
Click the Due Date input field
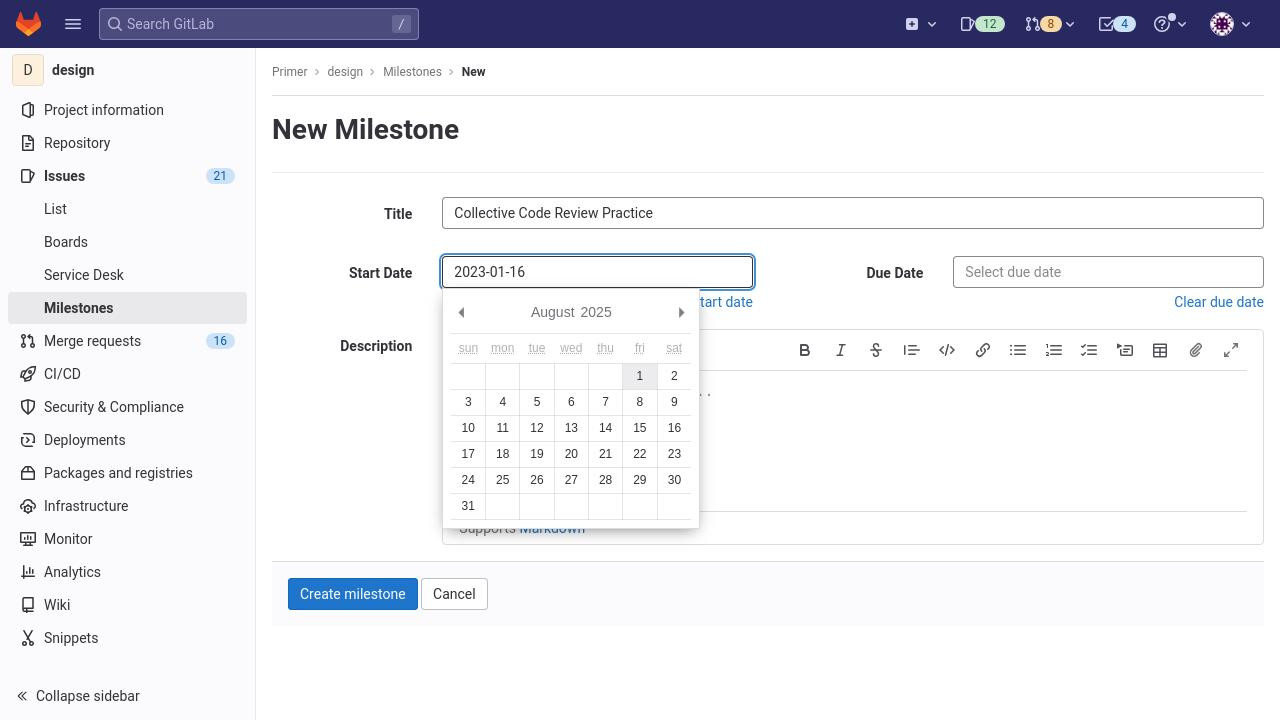[x=1108, y=272]
